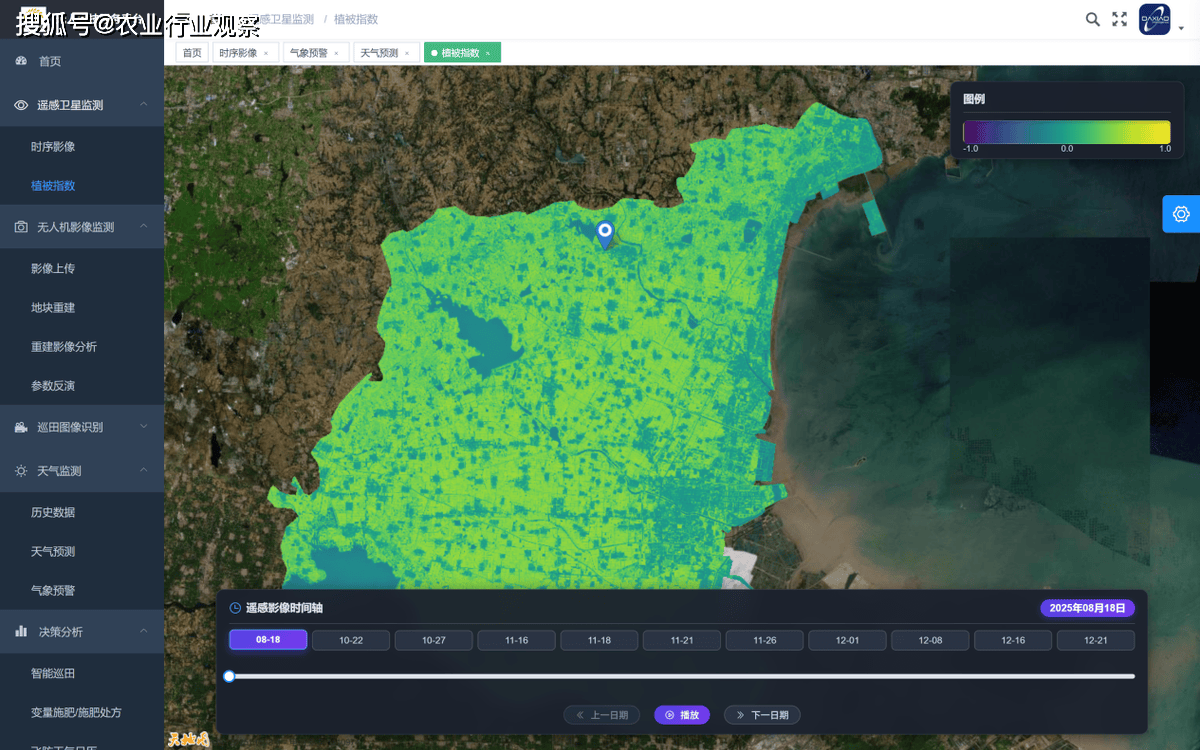Click the NDVI legend color gradient bar
Viewport: 1200px width, 750px height.
[1066, 132]
